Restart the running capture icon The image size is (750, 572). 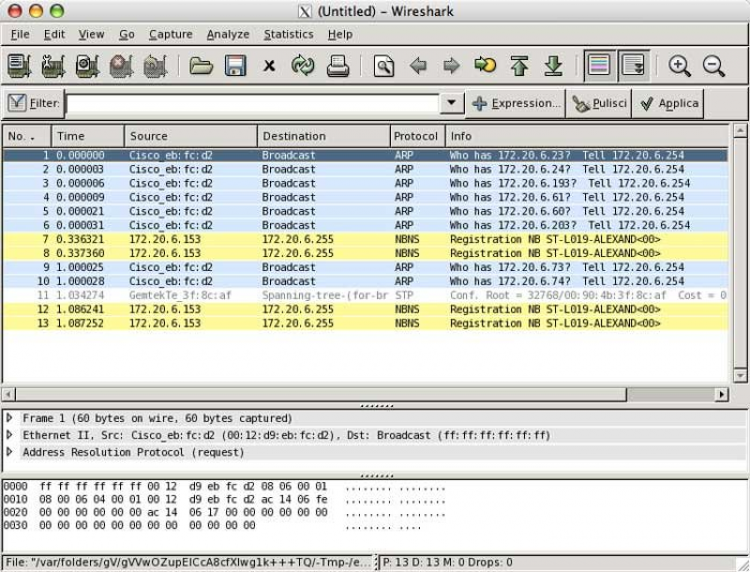tap(155, 66)
